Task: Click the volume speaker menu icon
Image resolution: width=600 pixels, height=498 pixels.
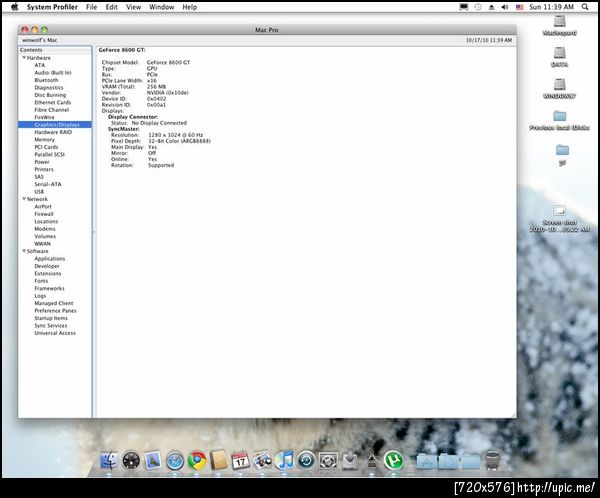Action: (505, 7)
